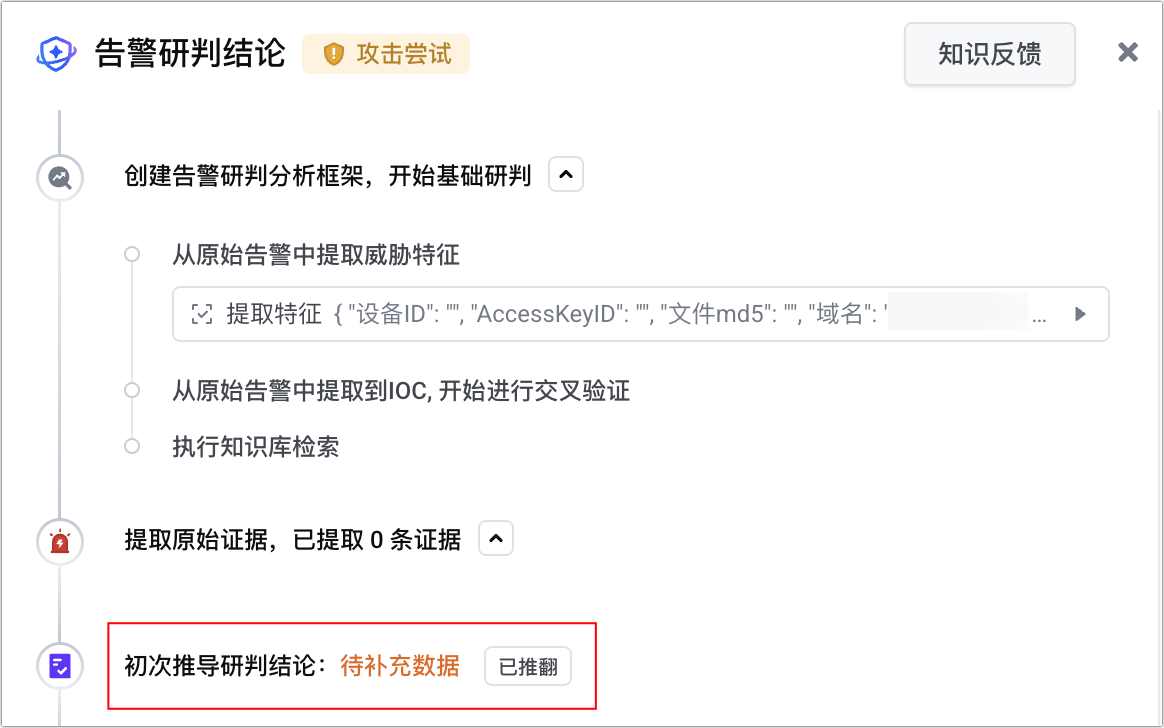Select the 执行知识库检索 step text

256,447
